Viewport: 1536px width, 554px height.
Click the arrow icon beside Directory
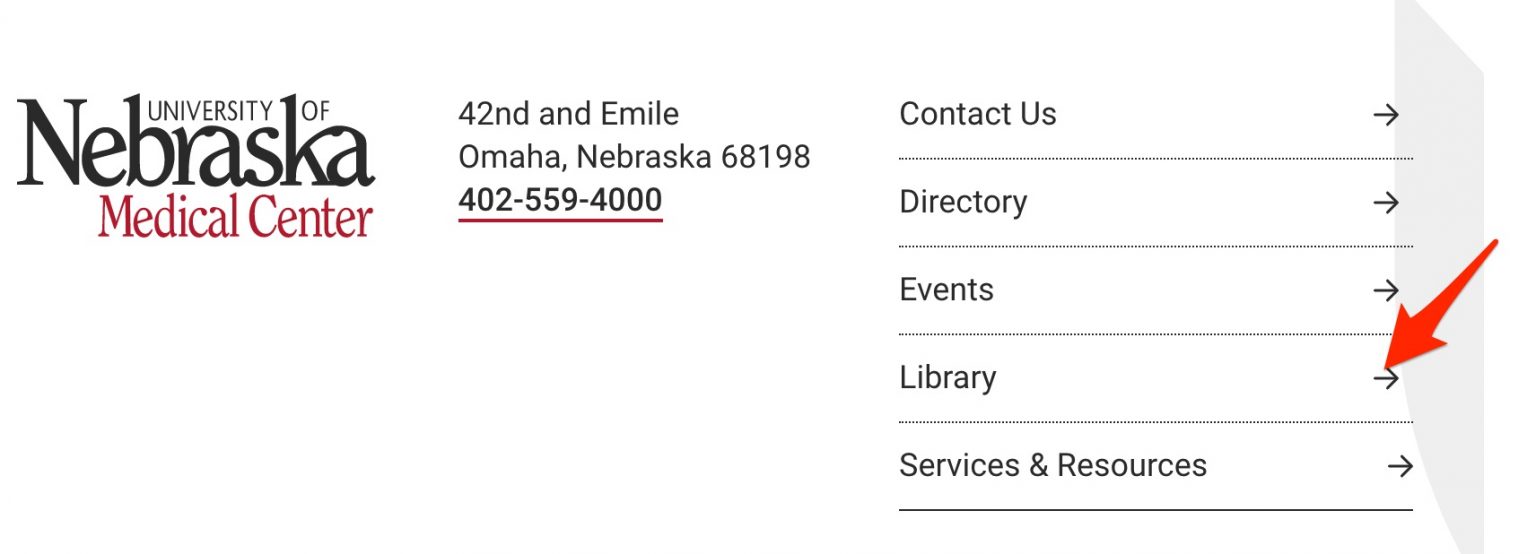[1385, 203]
